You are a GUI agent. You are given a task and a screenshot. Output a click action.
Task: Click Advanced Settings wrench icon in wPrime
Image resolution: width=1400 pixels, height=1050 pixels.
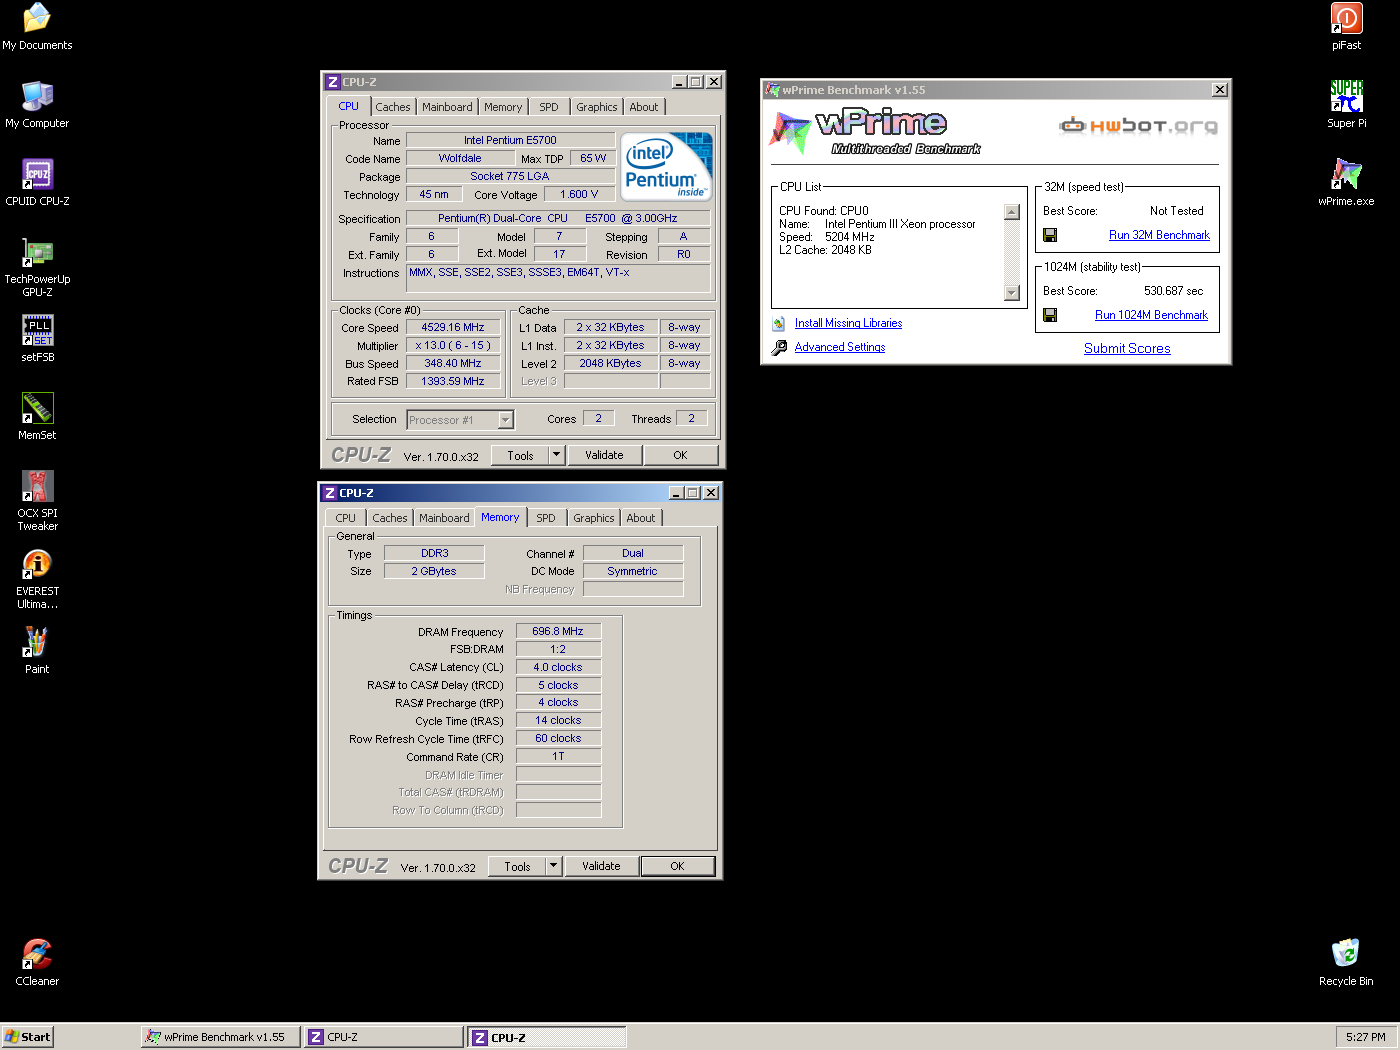tap(779, 347)
